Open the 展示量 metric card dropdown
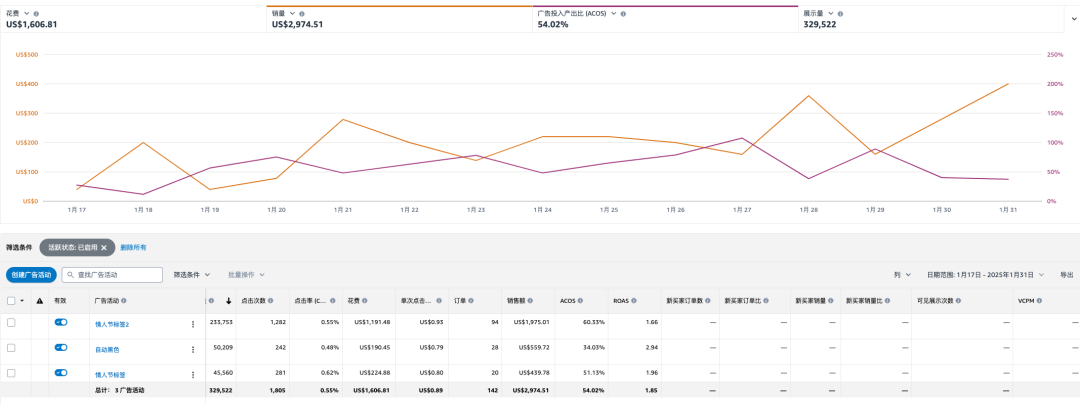 [831, 14]
